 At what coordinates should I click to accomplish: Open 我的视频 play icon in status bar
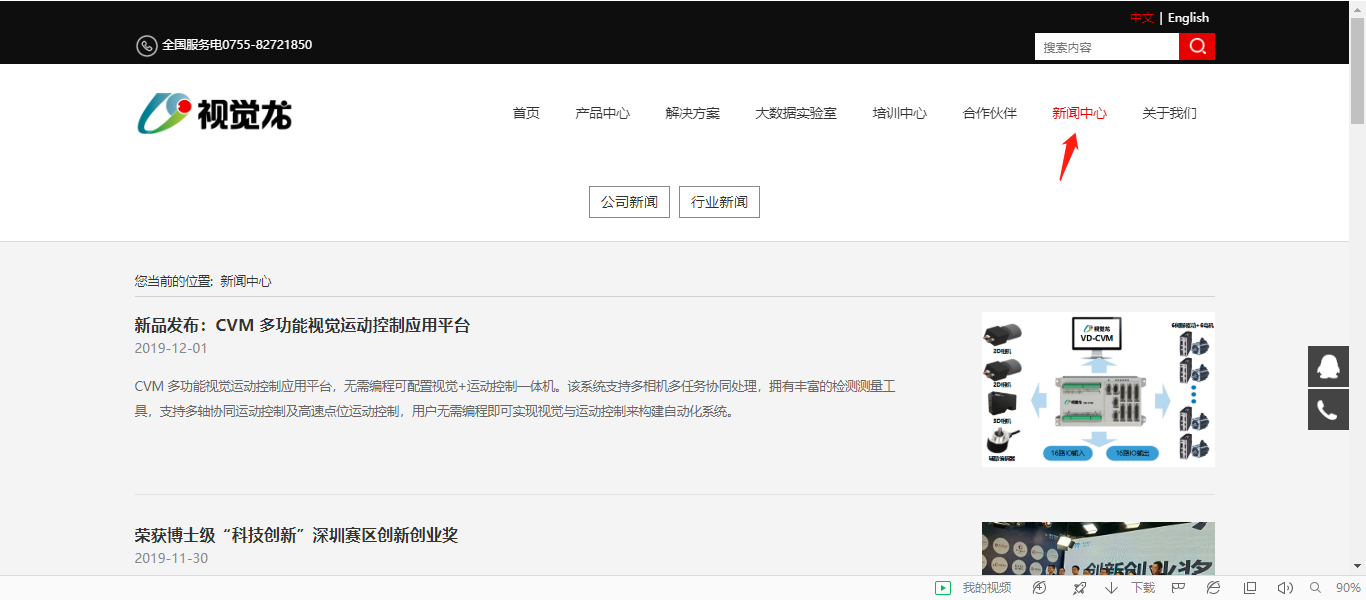point(943,588)
